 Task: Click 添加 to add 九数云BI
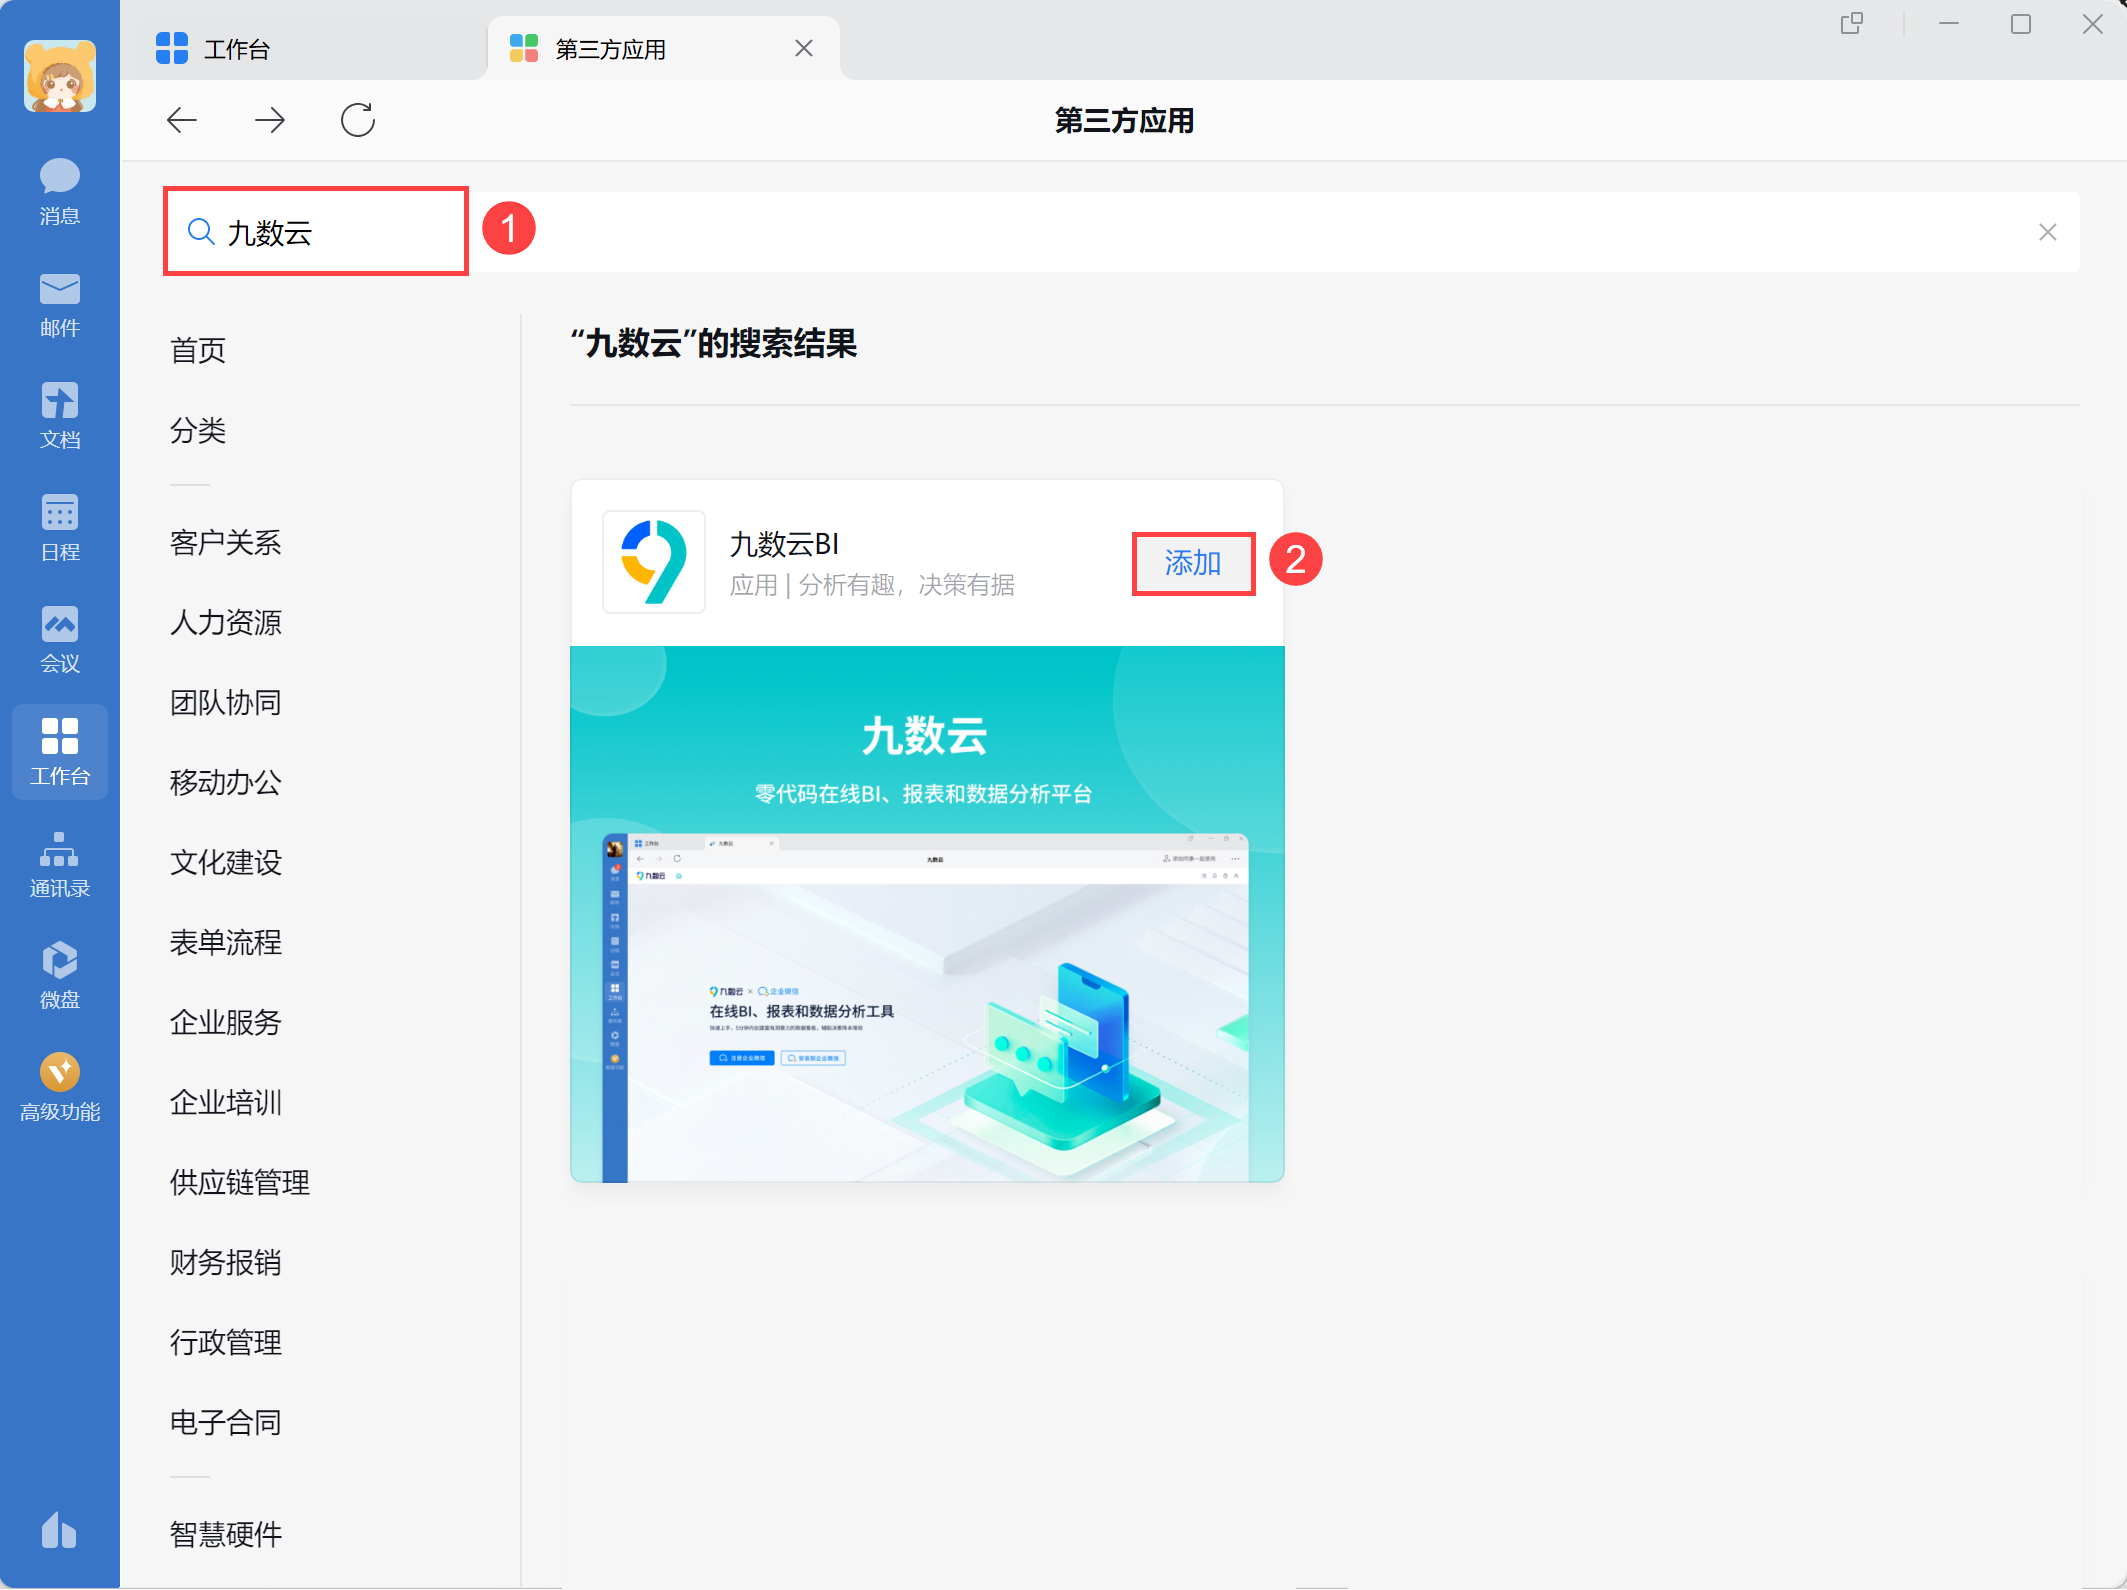click(x=1192, y=563)
